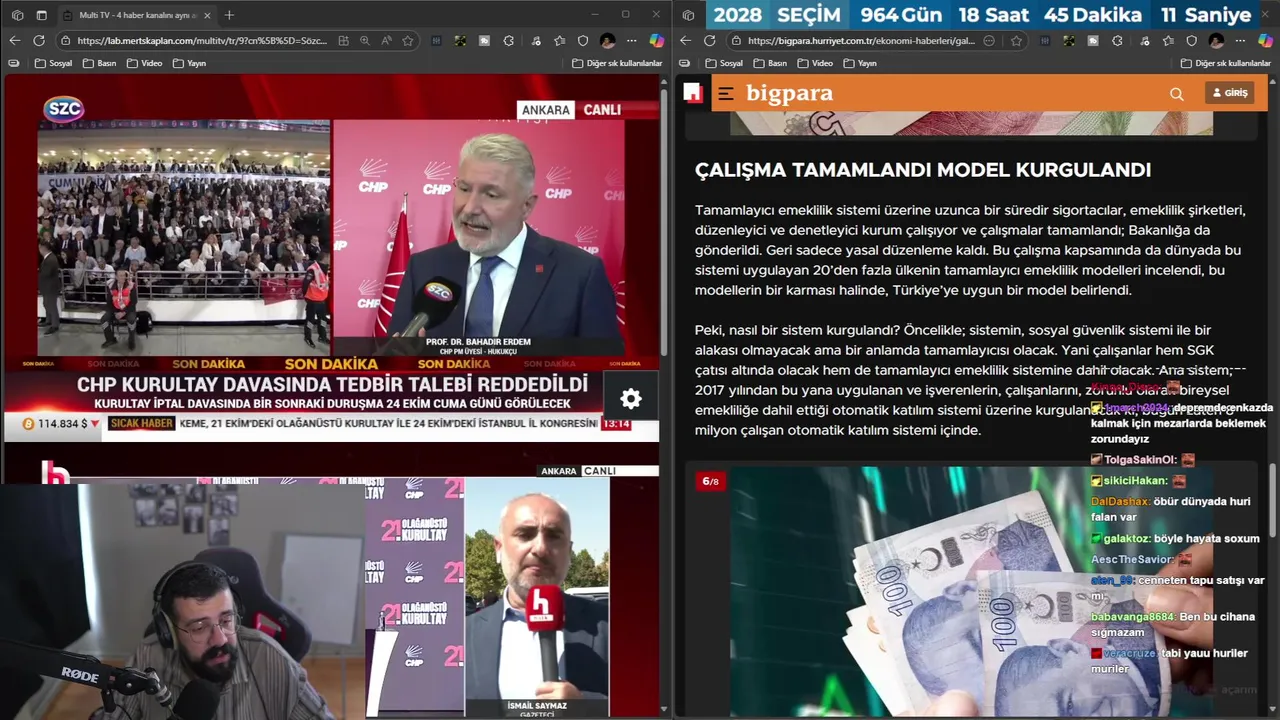Open browser essentials shield in left window
This screenshot has height=720, width=1280.
point(583,41)
